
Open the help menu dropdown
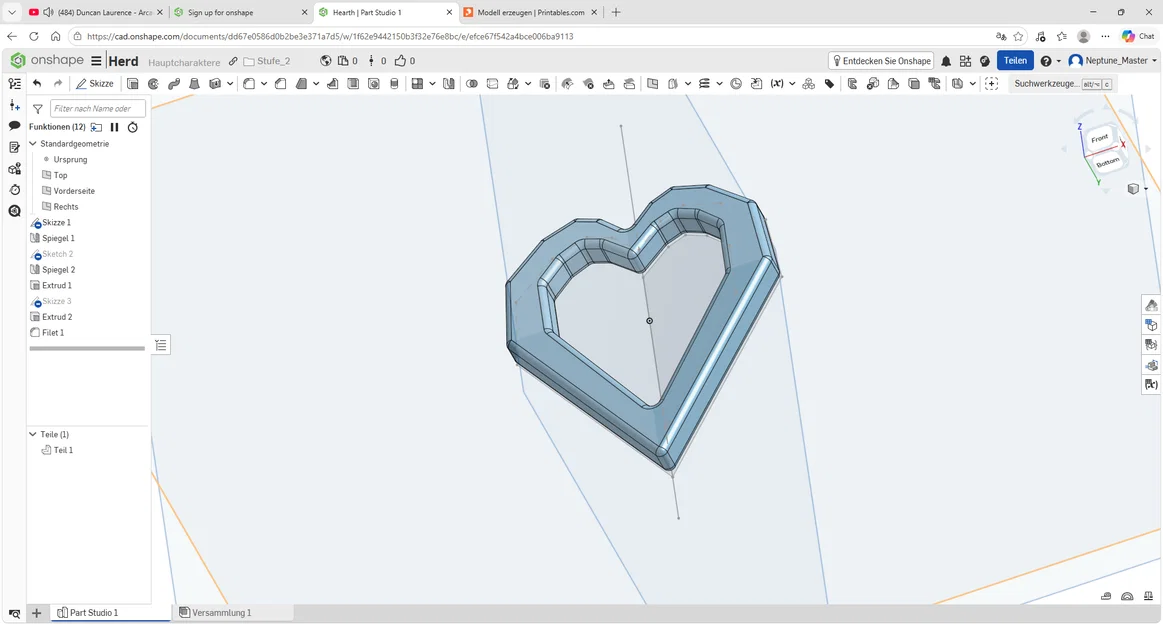coord(1058,61)
